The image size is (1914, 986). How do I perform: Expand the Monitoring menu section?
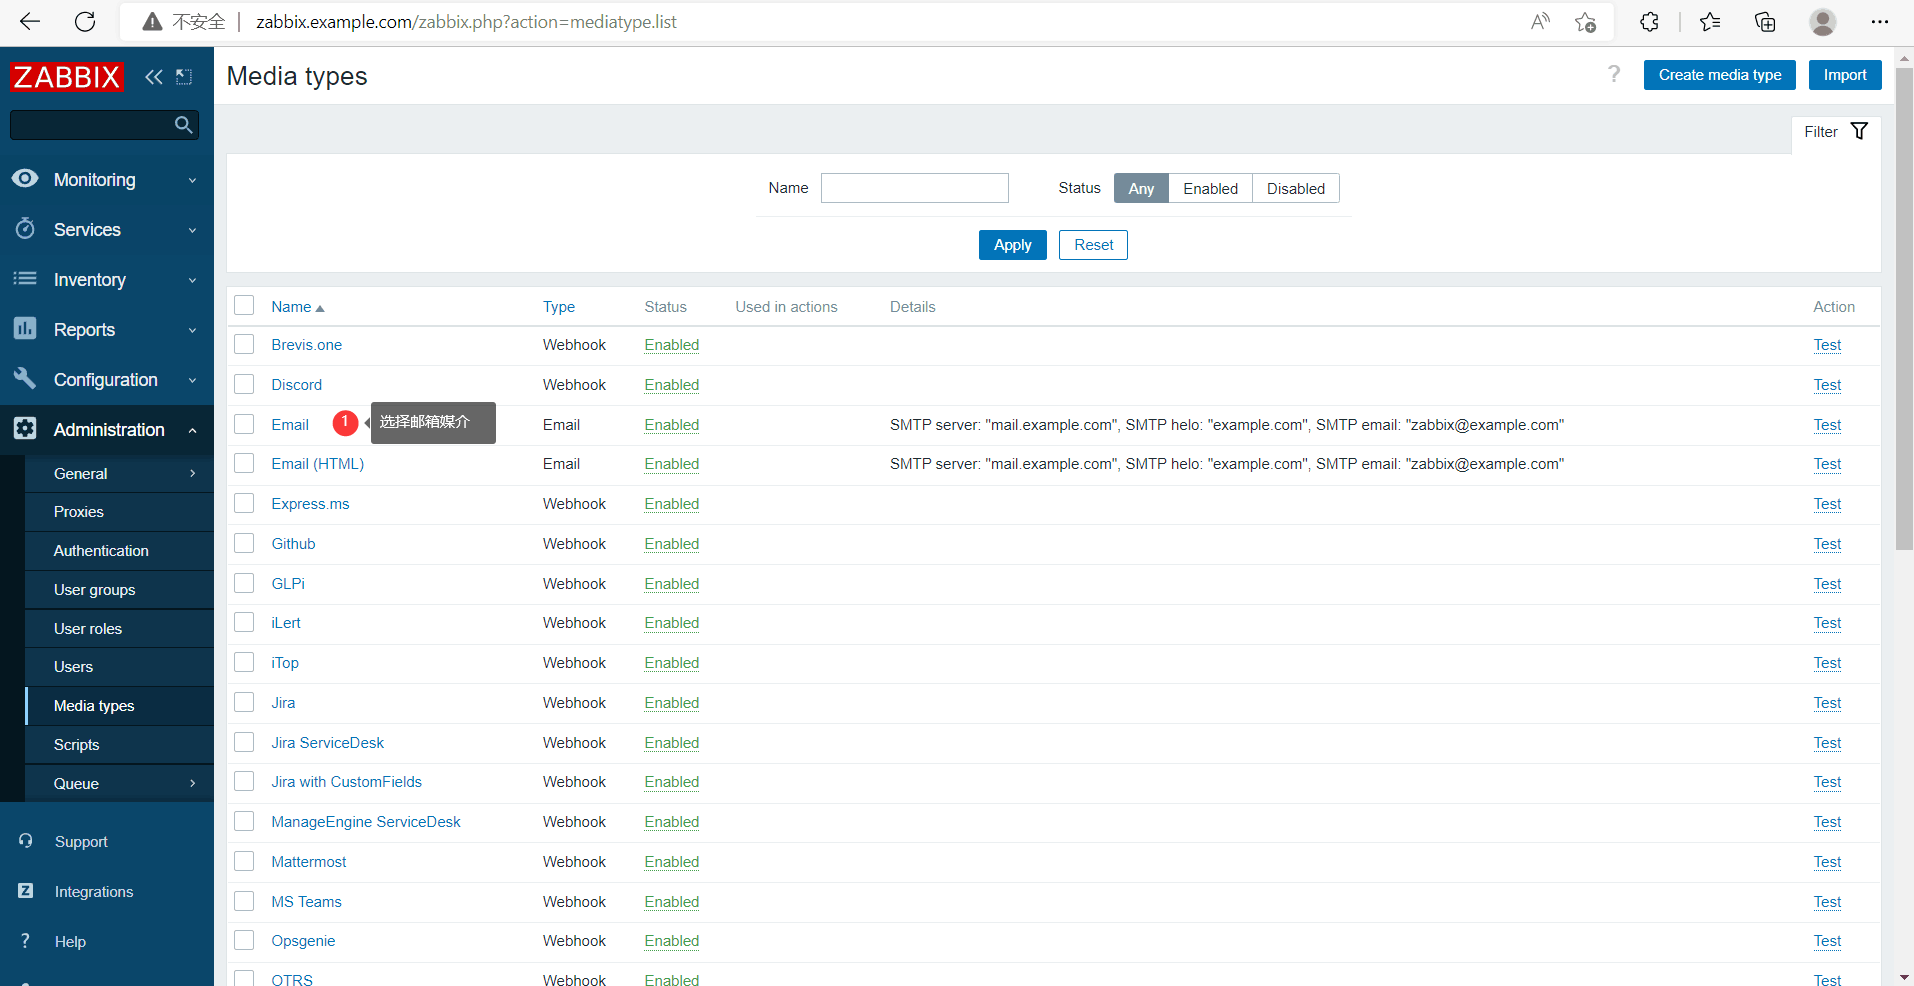tap(107, 180)
